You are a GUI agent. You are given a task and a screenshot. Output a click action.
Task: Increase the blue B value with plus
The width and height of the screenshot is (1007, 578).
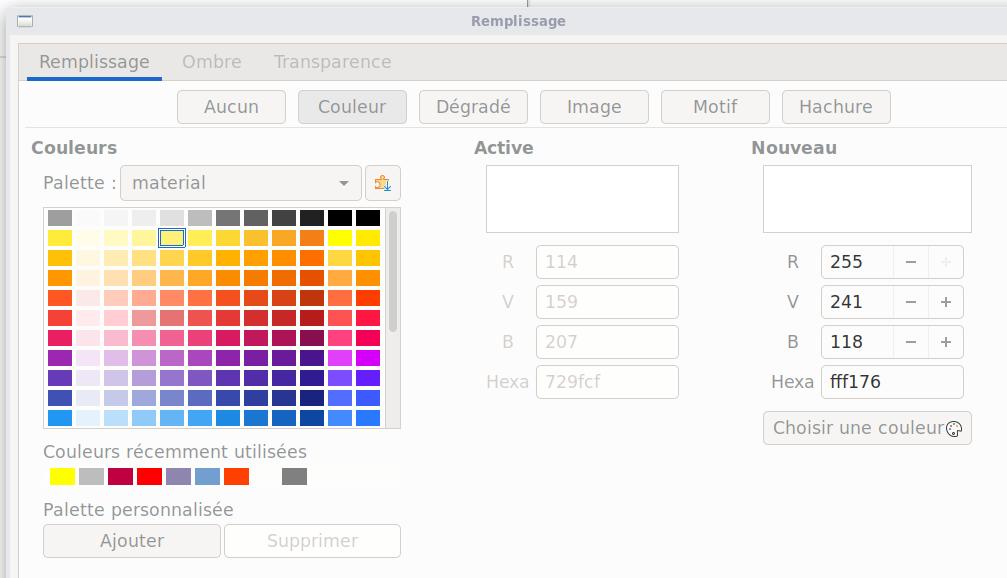[x=945, y=342]
